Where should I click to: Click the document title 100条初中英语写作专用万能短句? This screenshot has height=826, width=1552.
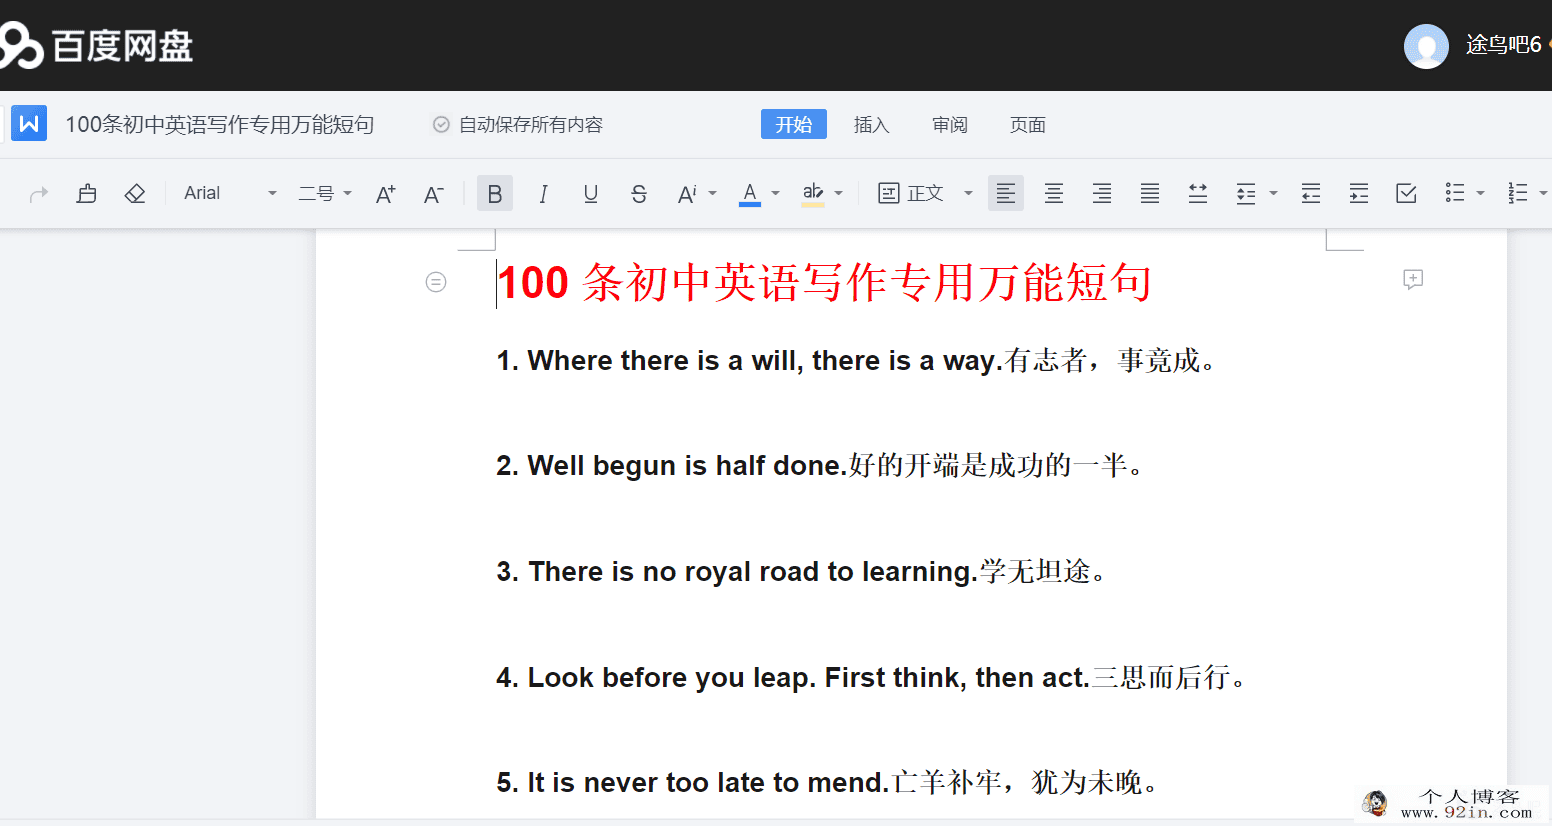pyautogui.click(x=220, y=125)
